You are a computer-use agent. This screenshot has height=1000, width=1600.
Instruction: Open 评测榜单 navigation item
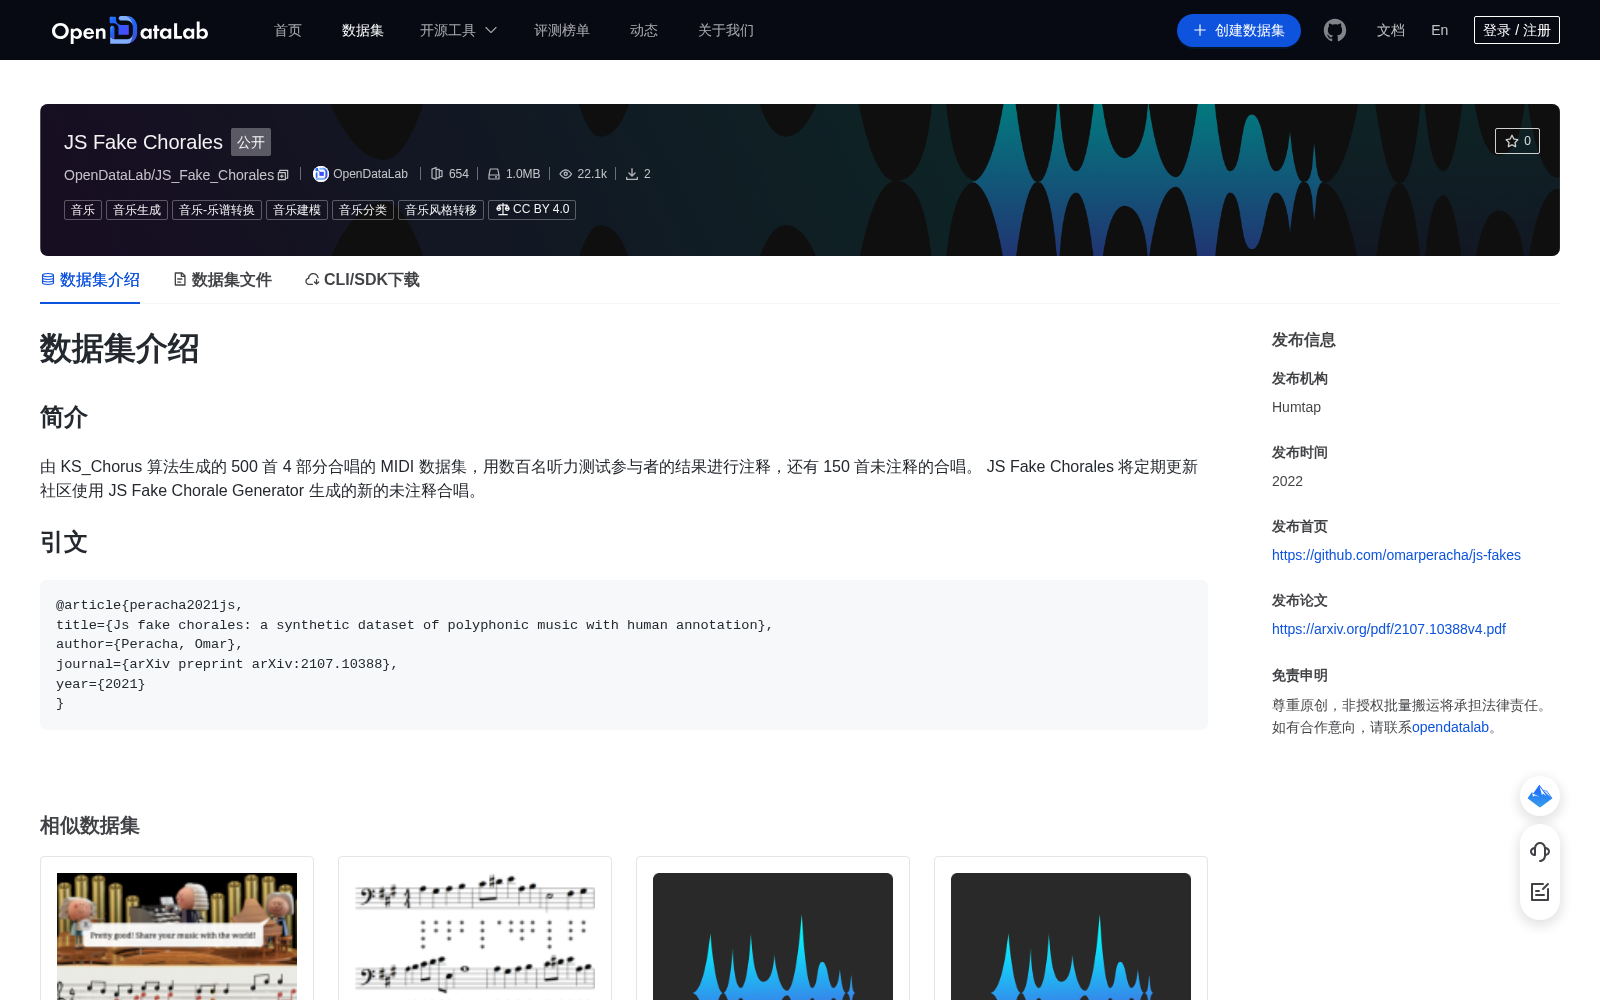point(562,30)
